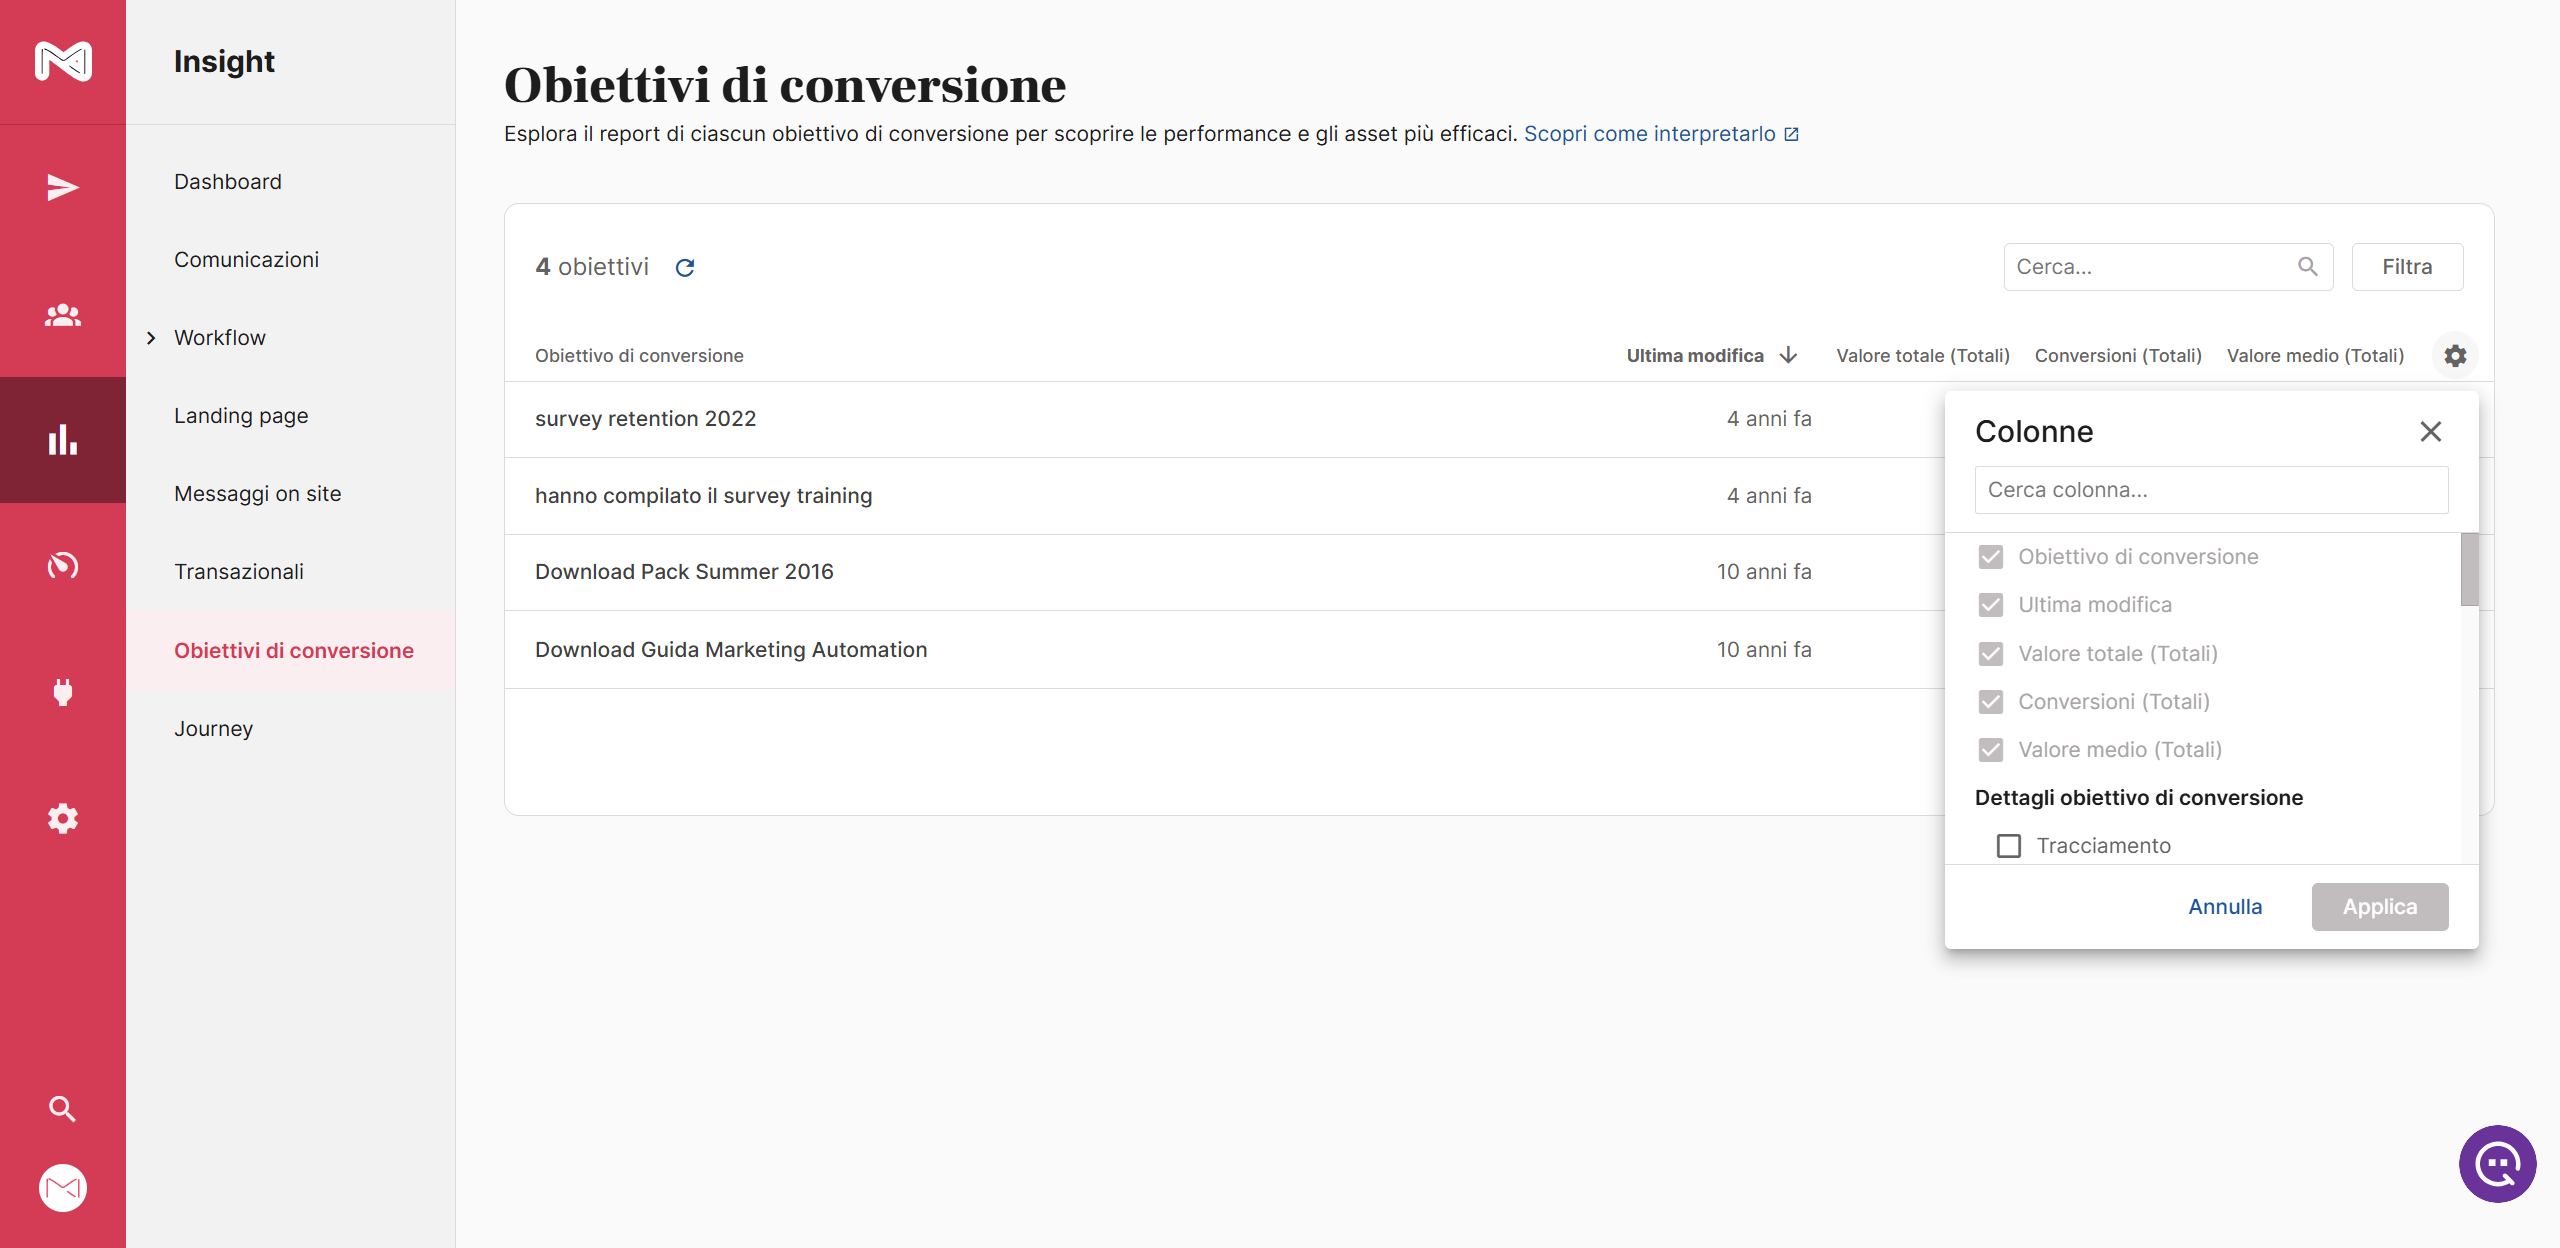This screenshot has height=1248, width=2560.
Task: Toggle Ultima modifica checkbox
Action: (x=1991, y=605)
